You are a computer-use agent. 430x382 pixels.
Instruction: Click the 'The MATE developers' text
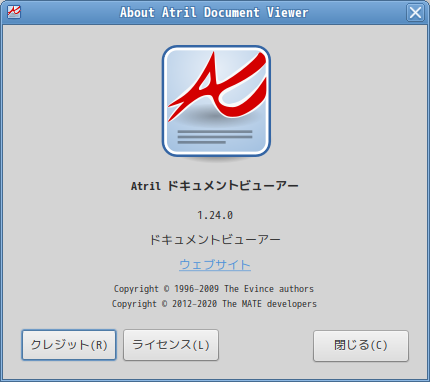tap(270, 304)
